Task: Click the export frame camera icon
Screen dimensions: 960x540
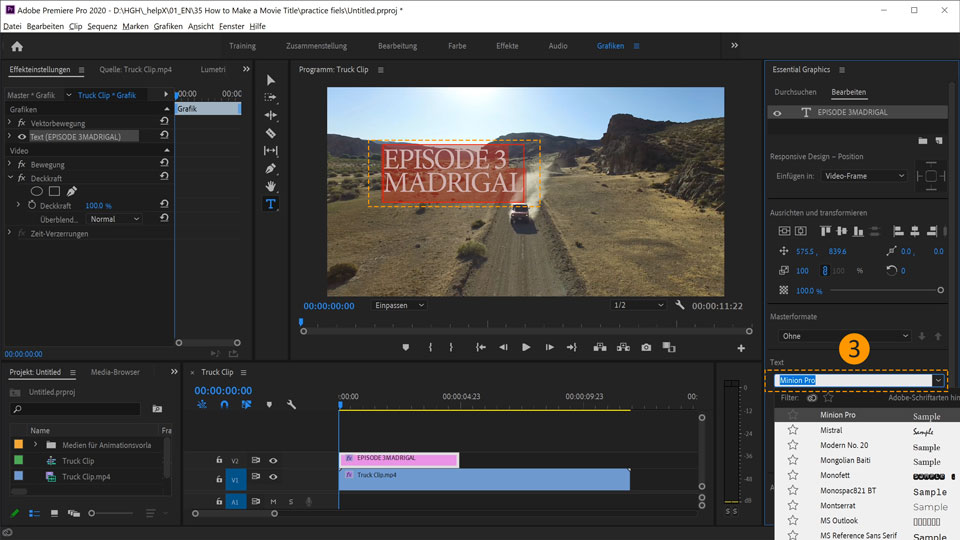Action: (x=646, y=347)
